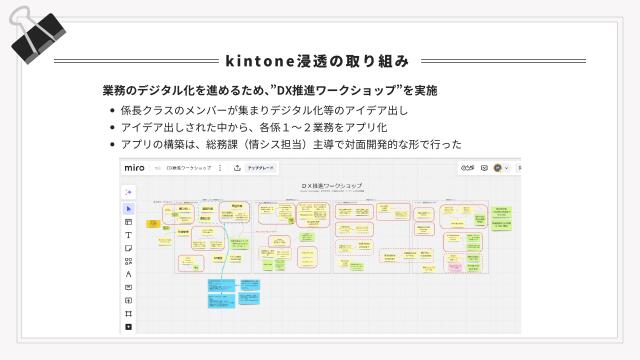Open the comments icon in top right bar
The height and width of the screenshot is (360, 640).
(x=484, y=168)
